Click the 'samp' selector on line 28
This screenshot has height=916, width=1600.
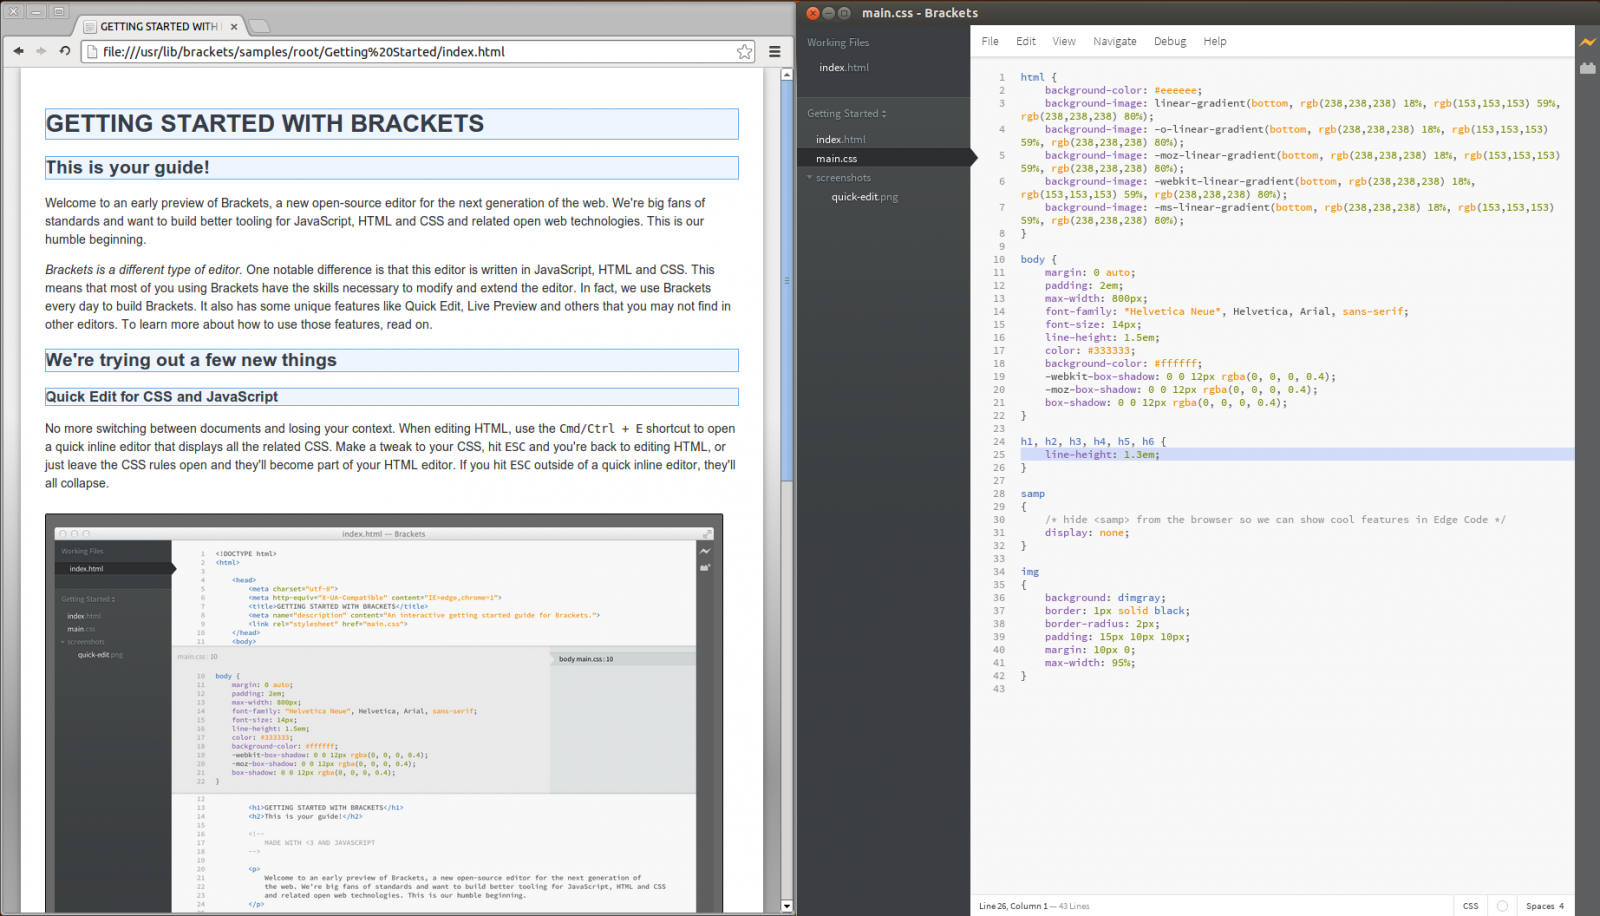pyautogui.click(x=1033, y=494)
